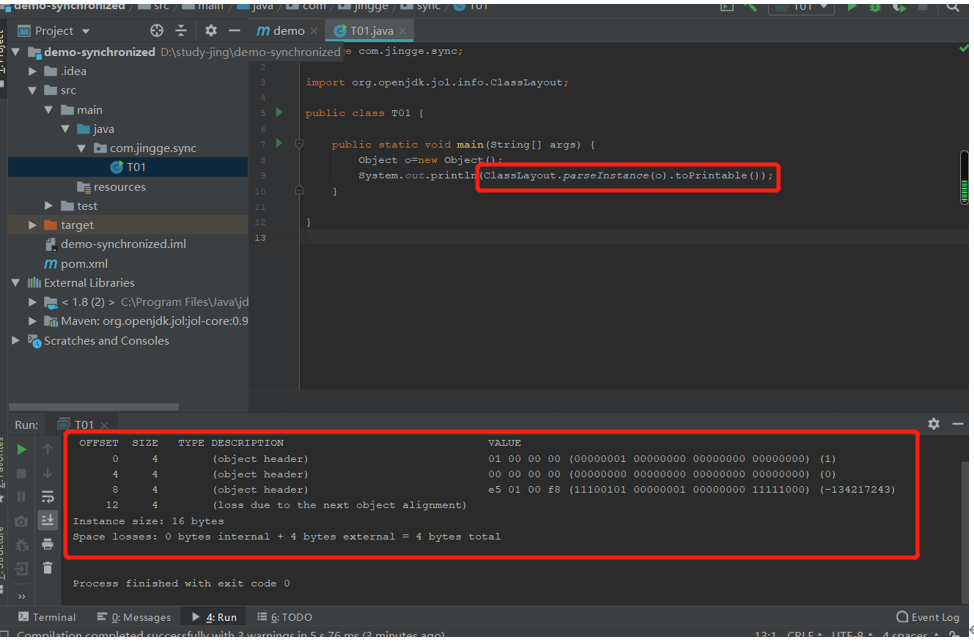Toggle fold marker at main's closing brace
Screen dimensions: 974x642
[x=299, y=190]
